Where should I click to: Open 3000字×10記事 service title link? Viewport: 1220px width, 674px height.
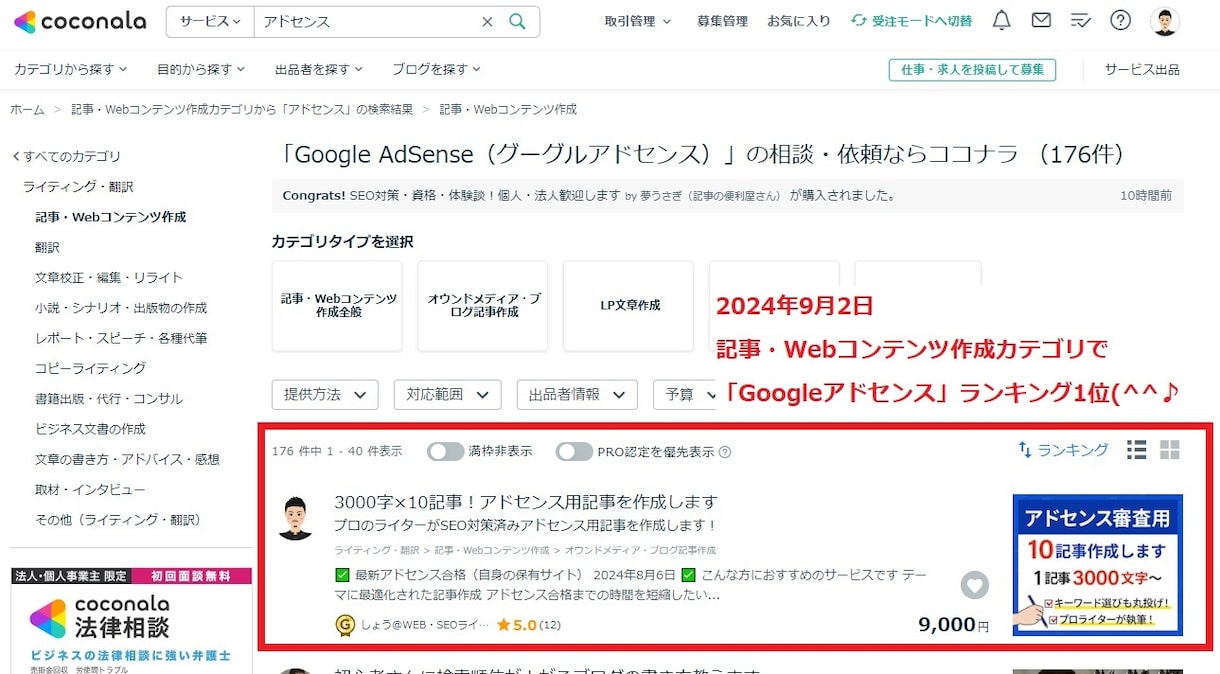526,502
